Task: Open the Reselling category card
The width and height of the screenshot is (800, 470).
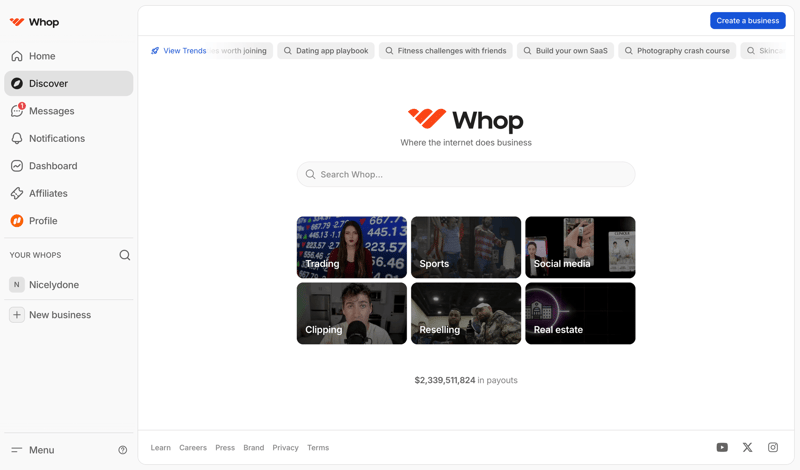Action: pyautogui.click(x=466, y=313)
